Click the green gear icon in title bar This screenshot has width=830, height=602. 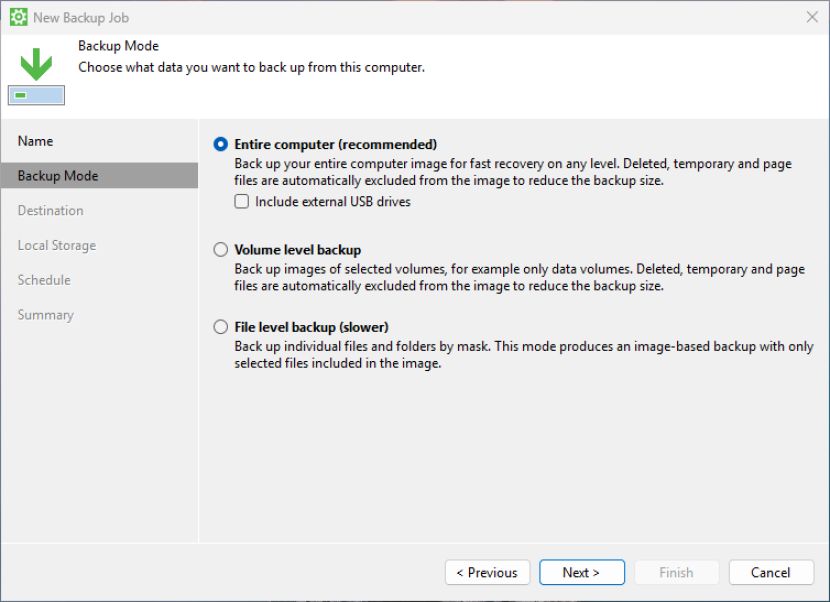[x=19, y=17]
